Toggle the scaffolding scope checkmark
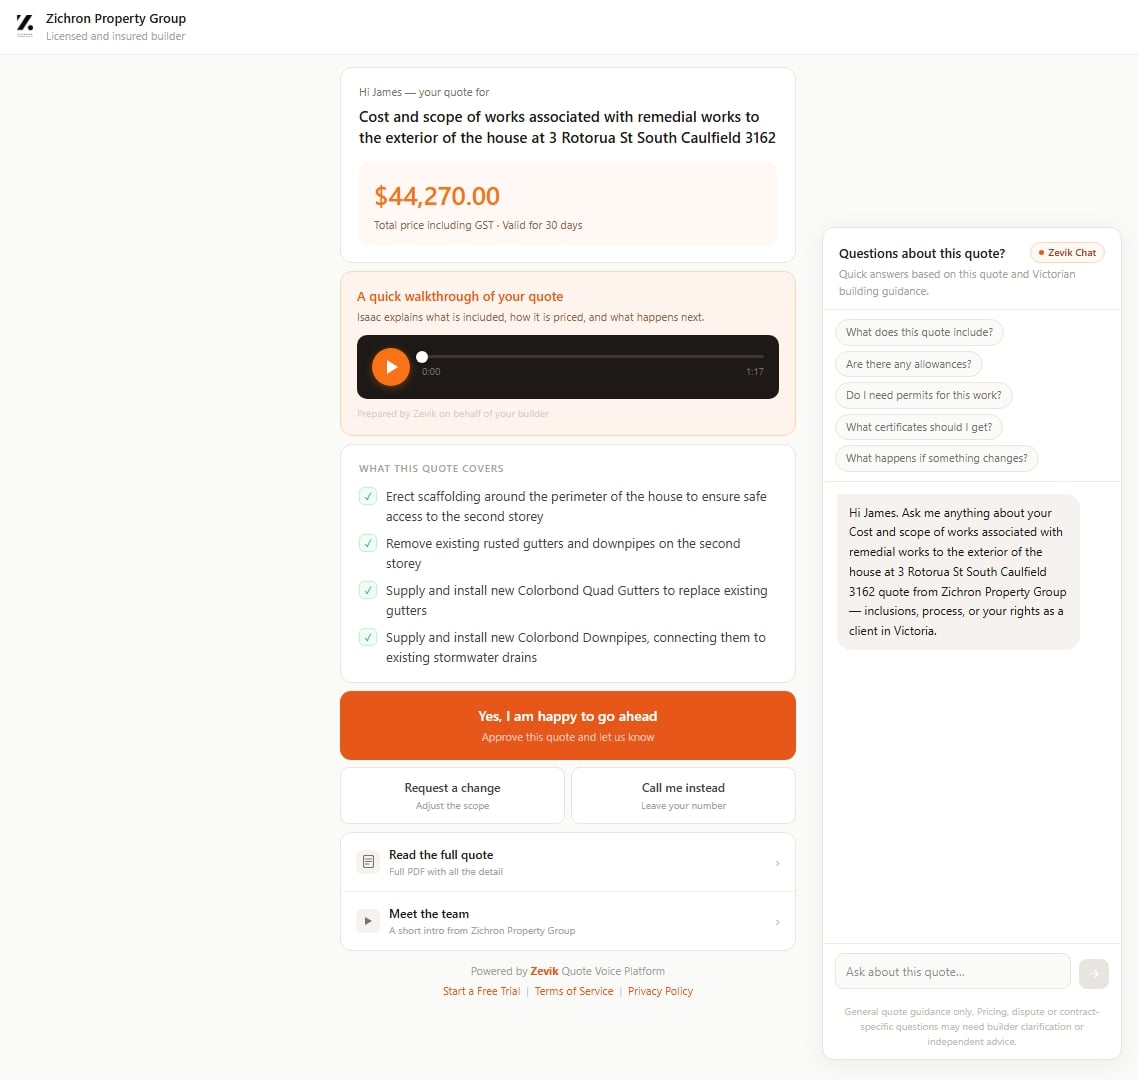 pos(368,496)
